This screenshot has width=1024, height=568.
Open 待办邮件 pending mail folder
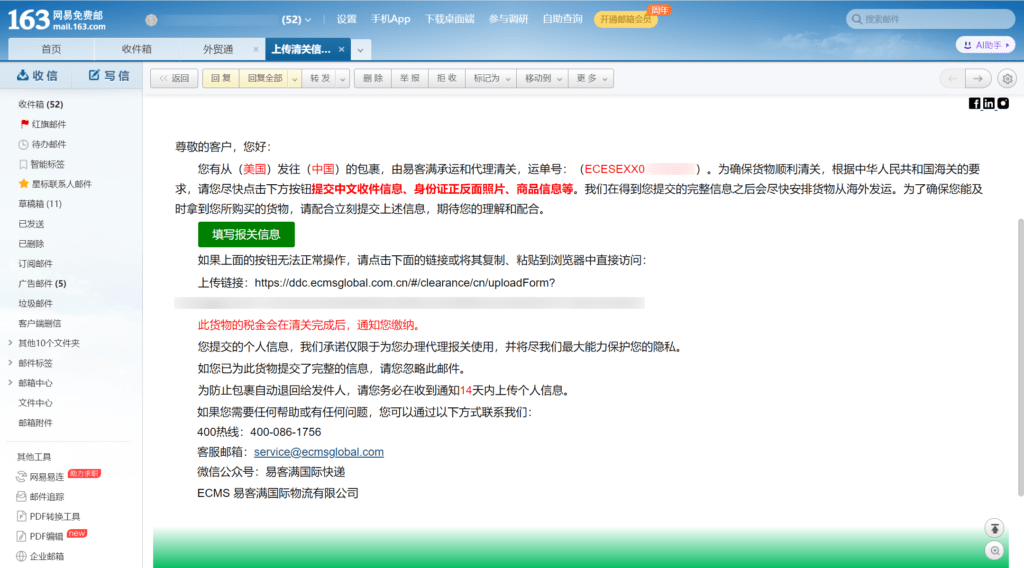[x=43, y=144]
